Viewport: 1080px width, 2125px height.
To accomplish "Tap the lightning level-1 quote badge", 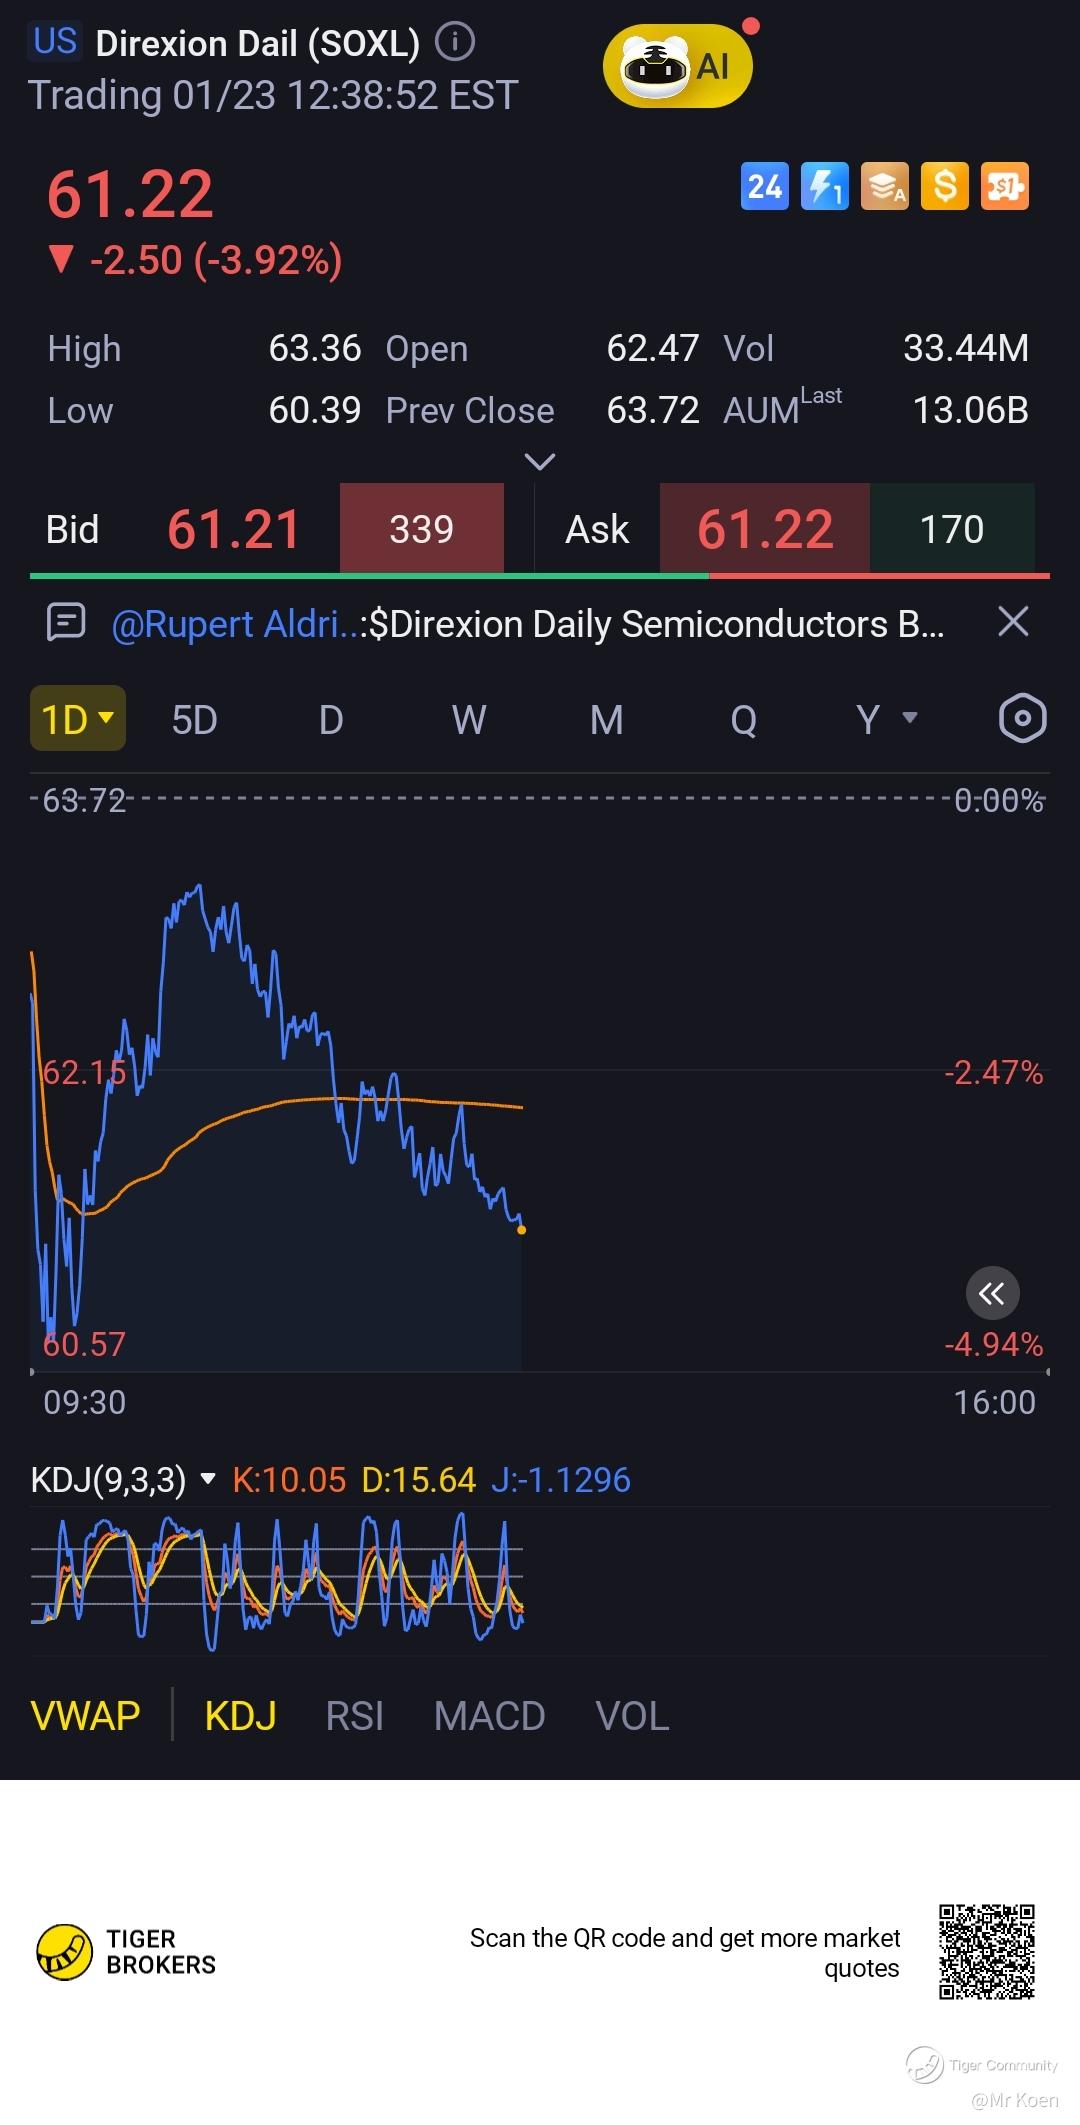I will [x=824, y=186].
